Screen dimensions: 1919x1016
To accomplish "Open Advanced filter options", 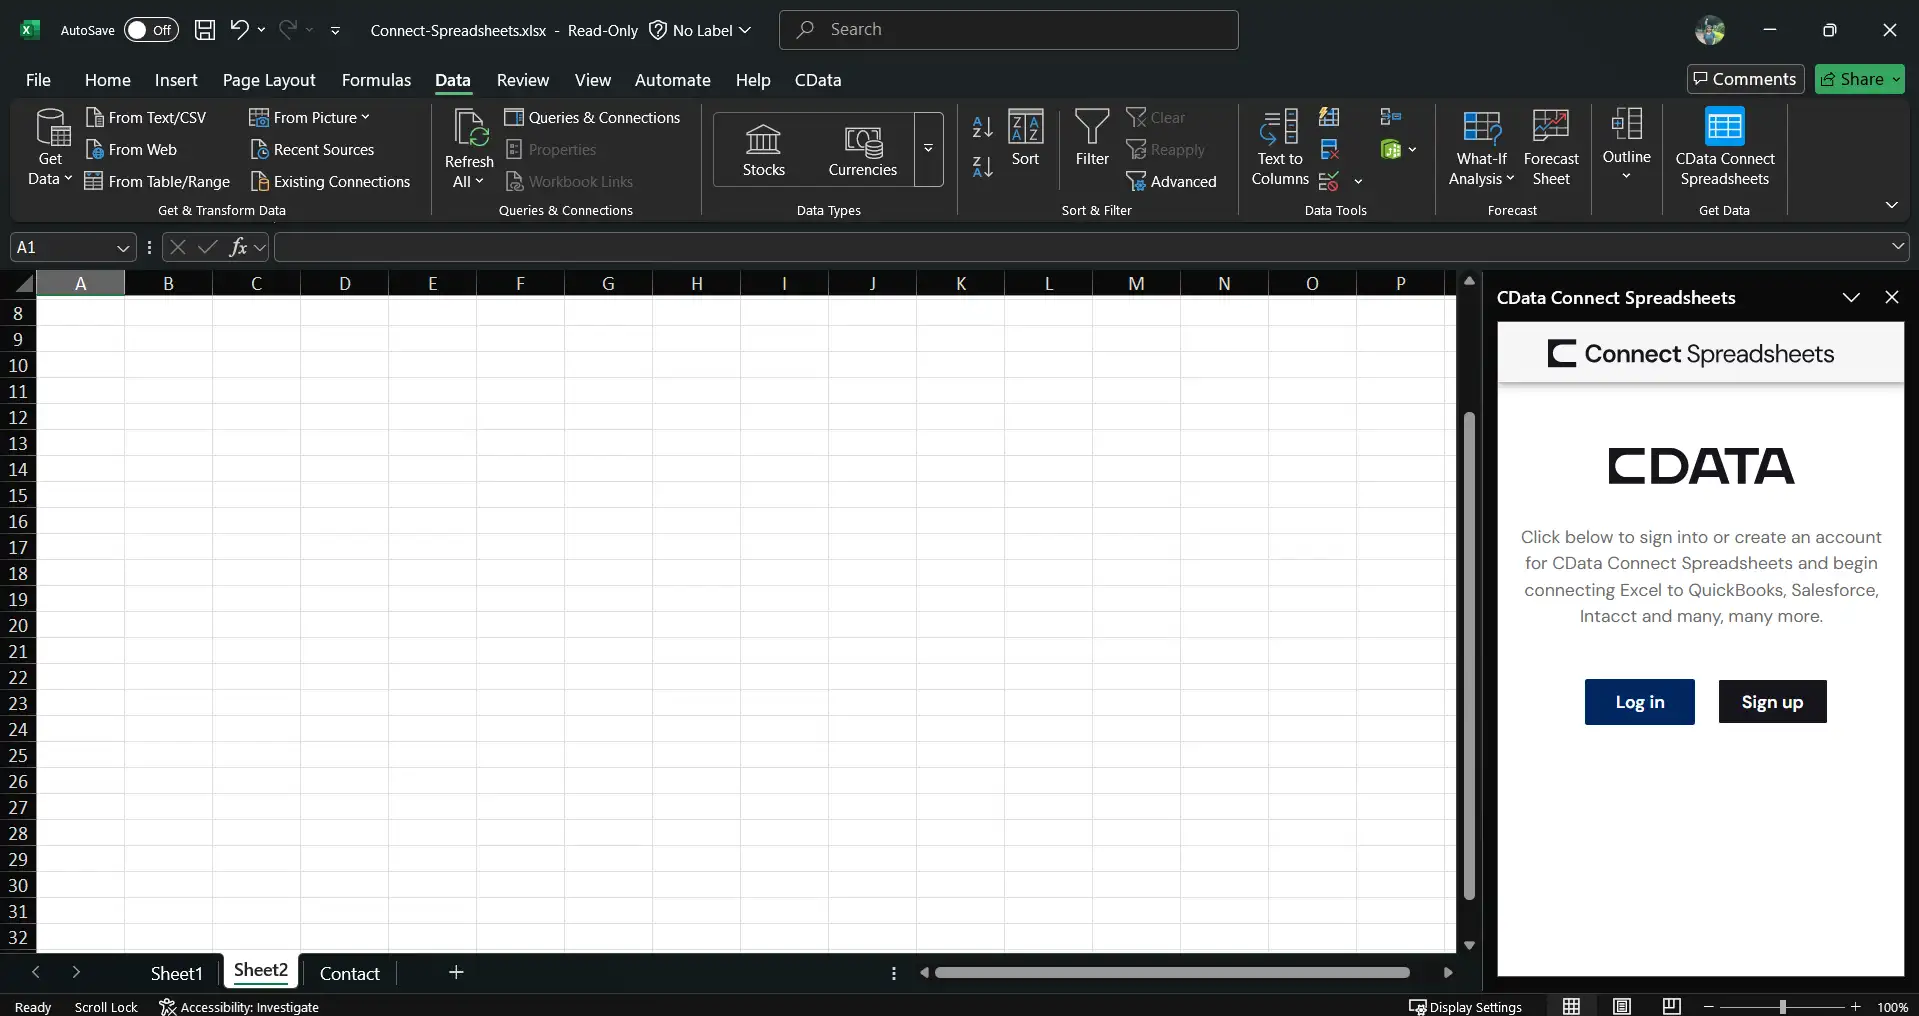I will tap(1171, 182).
